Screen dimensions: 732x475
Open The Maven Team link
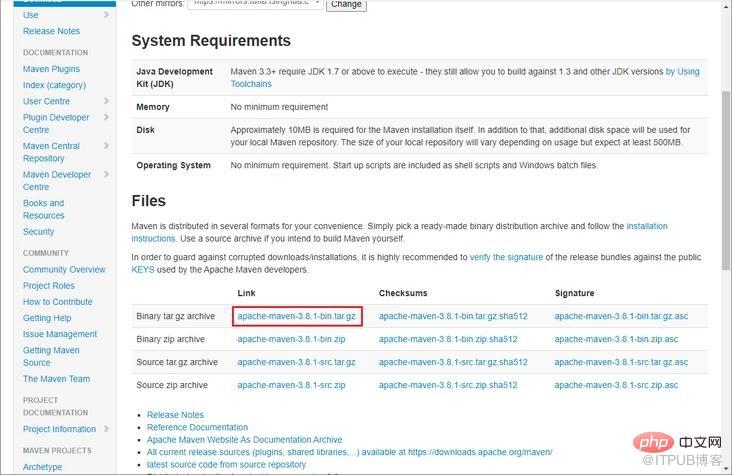click(56, 379)
